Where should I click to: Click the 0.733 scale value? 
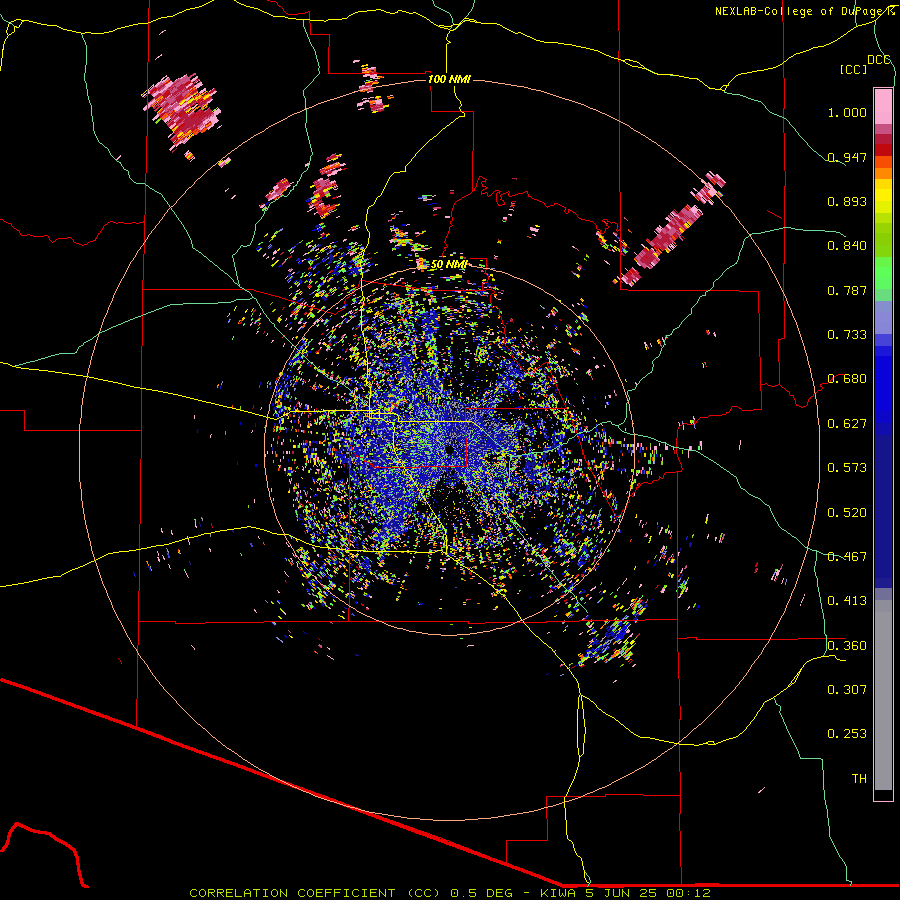[847, 335]
